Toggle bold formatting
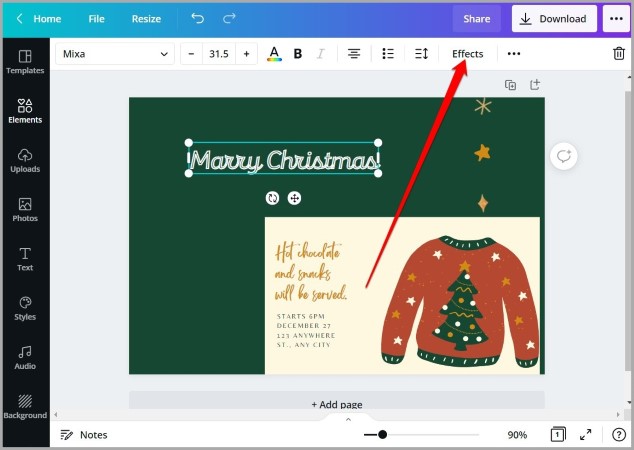Screen dimensions: 634x450 298,53
